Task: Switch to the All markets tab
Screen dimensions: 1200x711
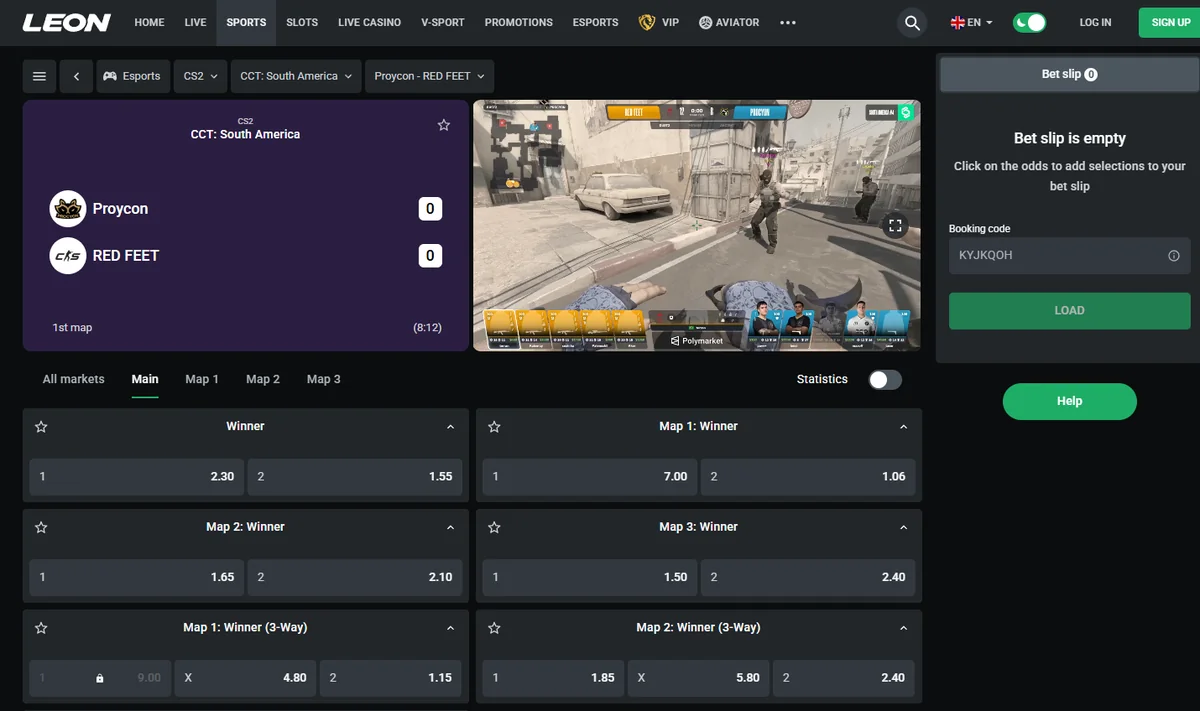Action: (x=73, y=379)
